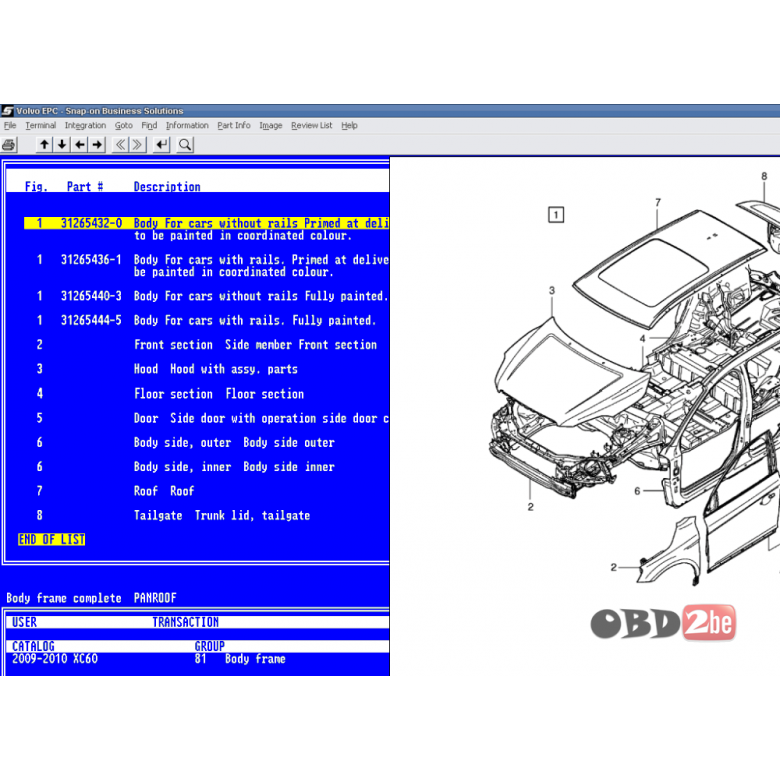Click the enter/return arrow toolbar icon
This screenshot has height=780, width=780.
pos(162,145)
